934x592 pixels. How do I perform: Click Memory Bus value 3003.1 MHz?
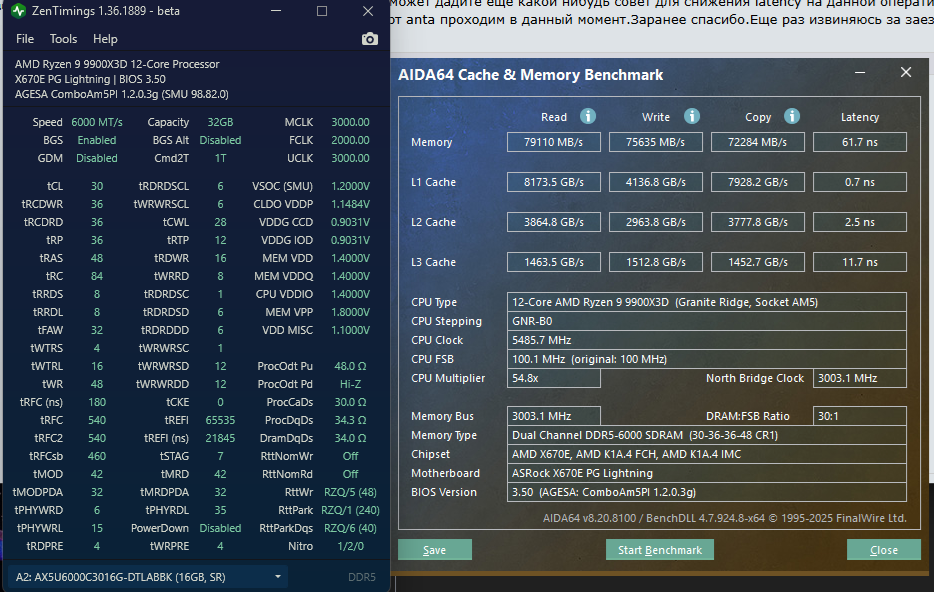[x=553, y=416]
